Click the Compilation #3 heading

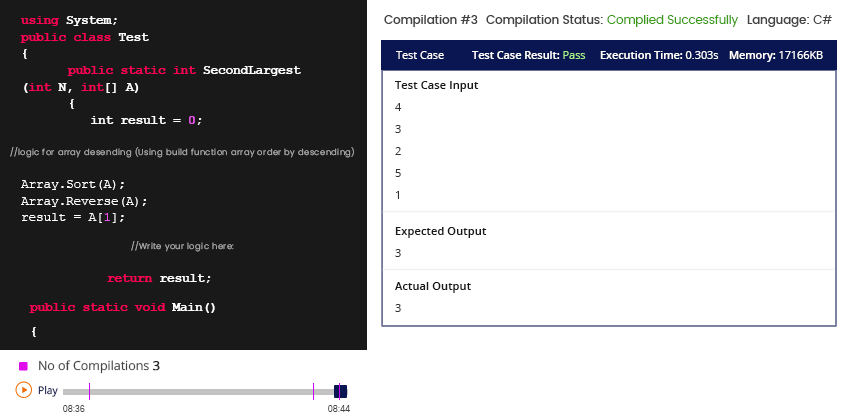click(430, 20)
